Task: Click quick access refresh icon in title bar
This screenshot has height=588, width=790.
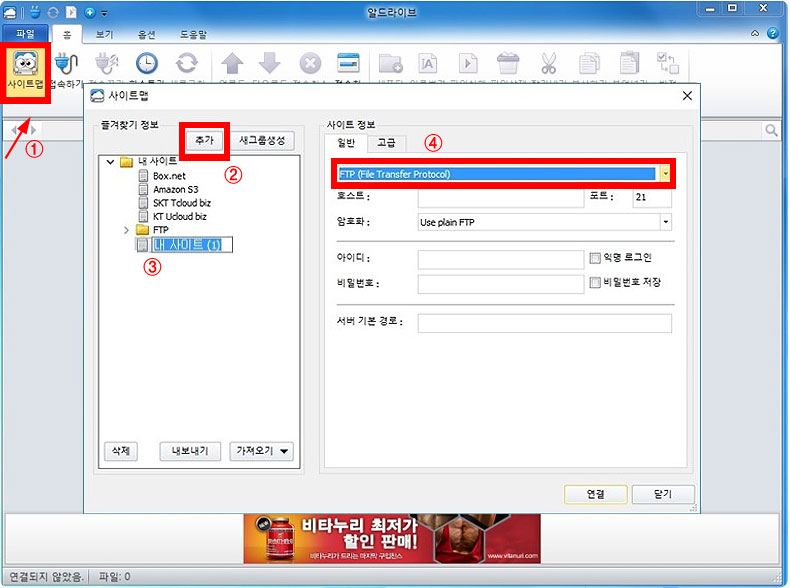Action: tap(53, 12)
